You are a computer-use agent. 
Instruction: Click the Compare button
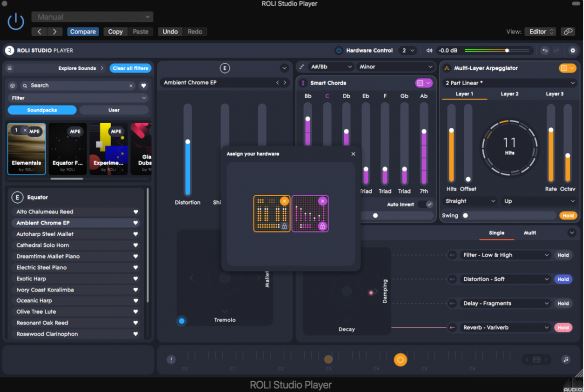pyautogui.click(x=83, y=32)
